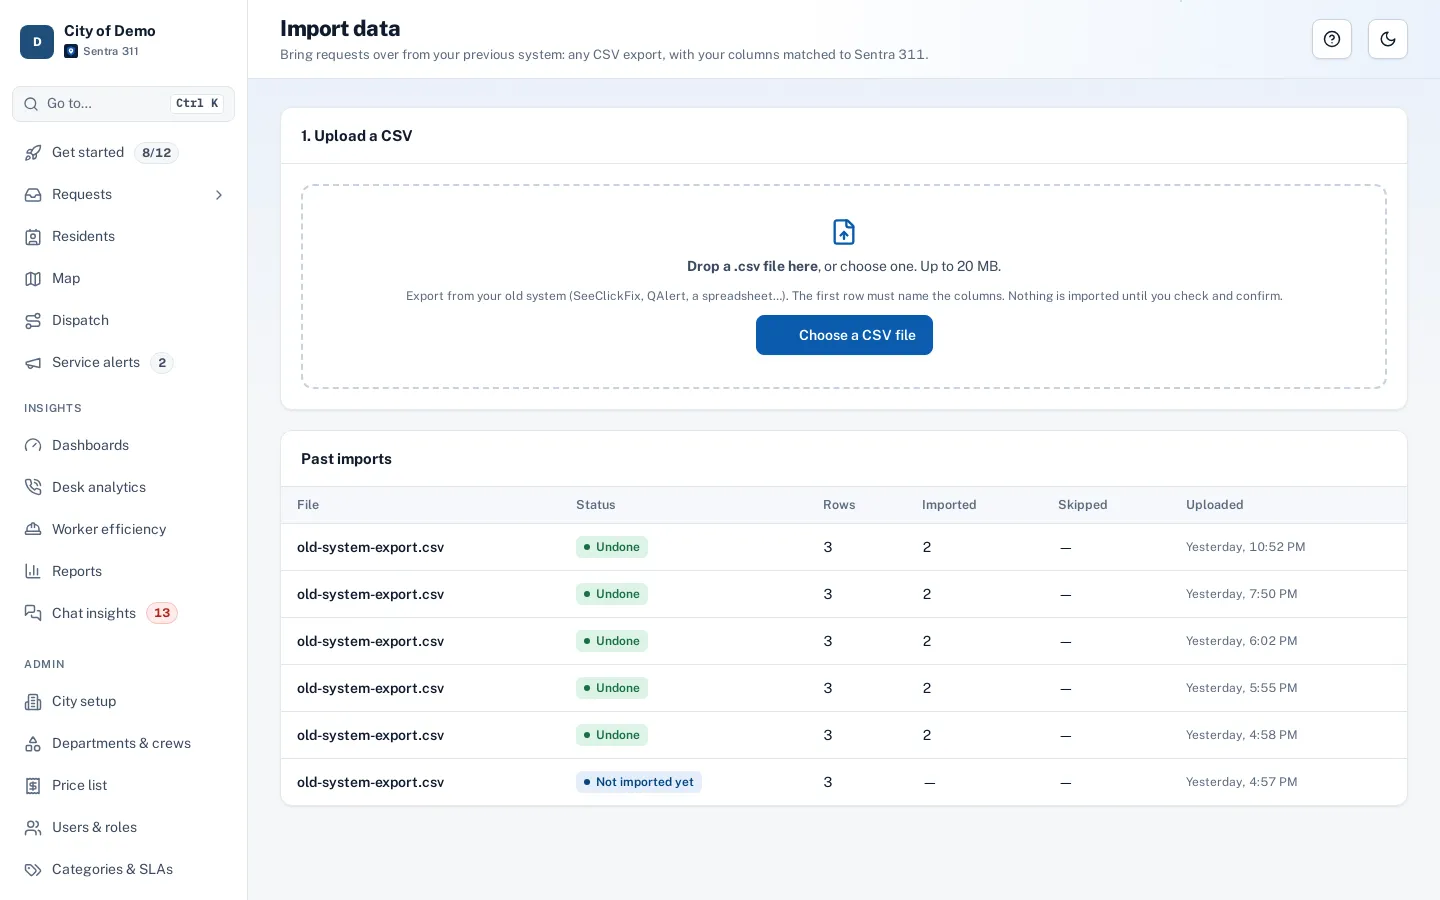Click the magnifier icon in Go to search
Screen dimensions: 1440x900
(31, 104)
